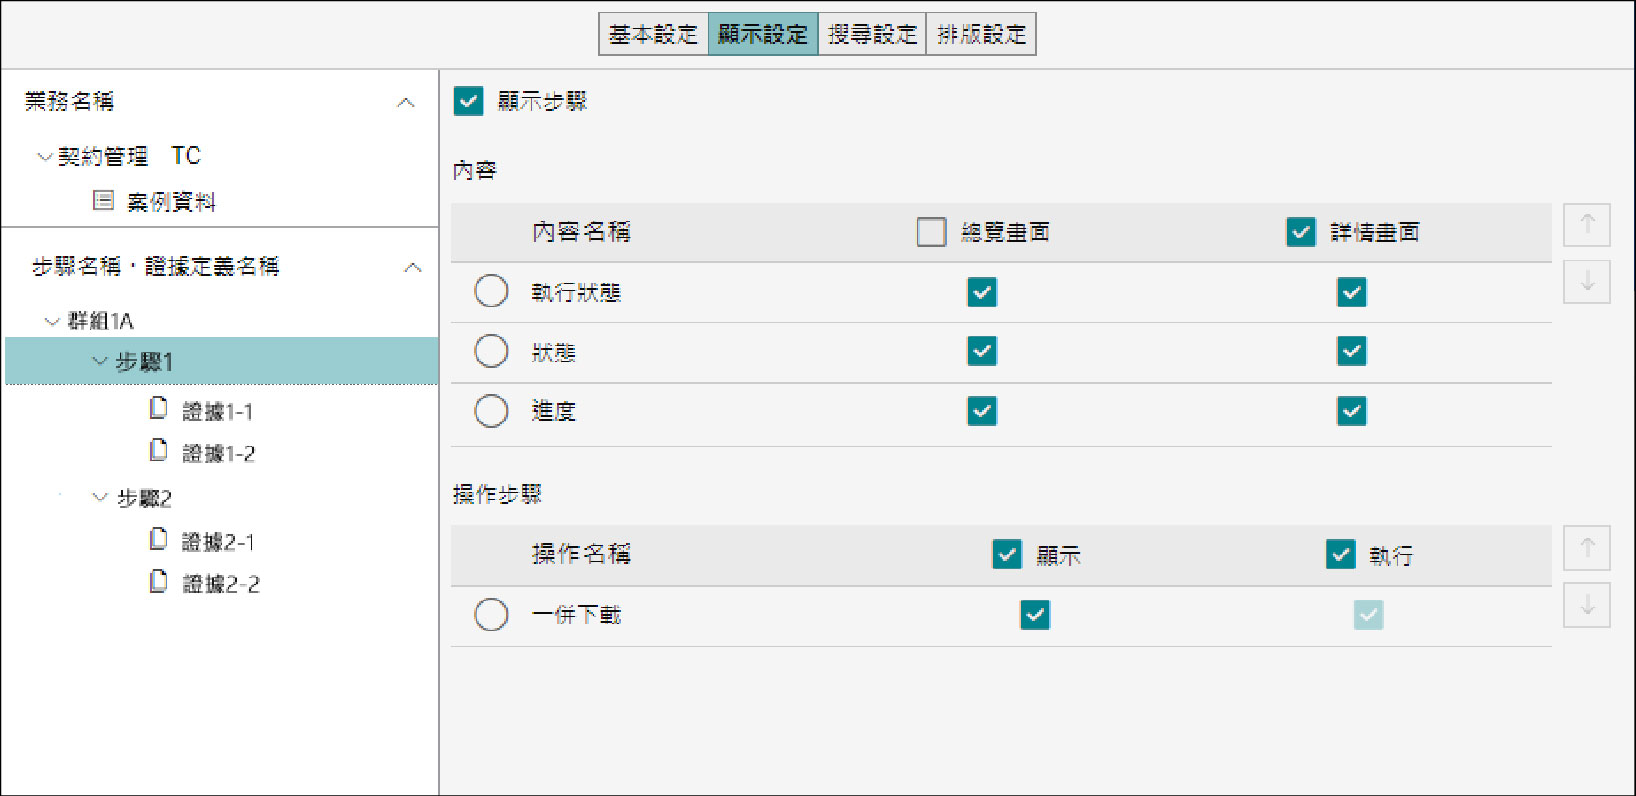Click the document icon next to 證據1-2
Screen dimensions: 1636x796
[158, 451]
